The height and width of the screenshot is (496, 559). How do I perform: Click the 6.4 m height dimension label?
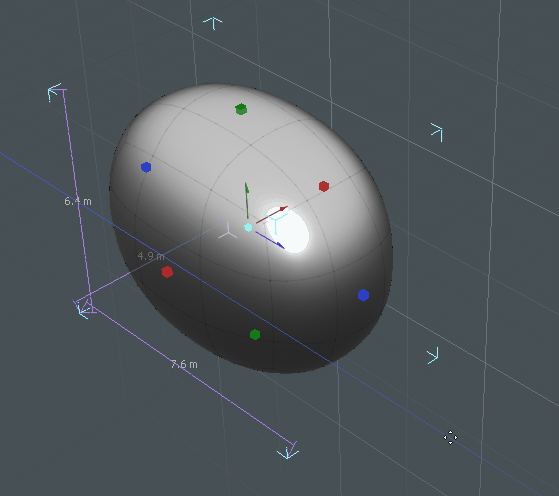coord(78,201)
